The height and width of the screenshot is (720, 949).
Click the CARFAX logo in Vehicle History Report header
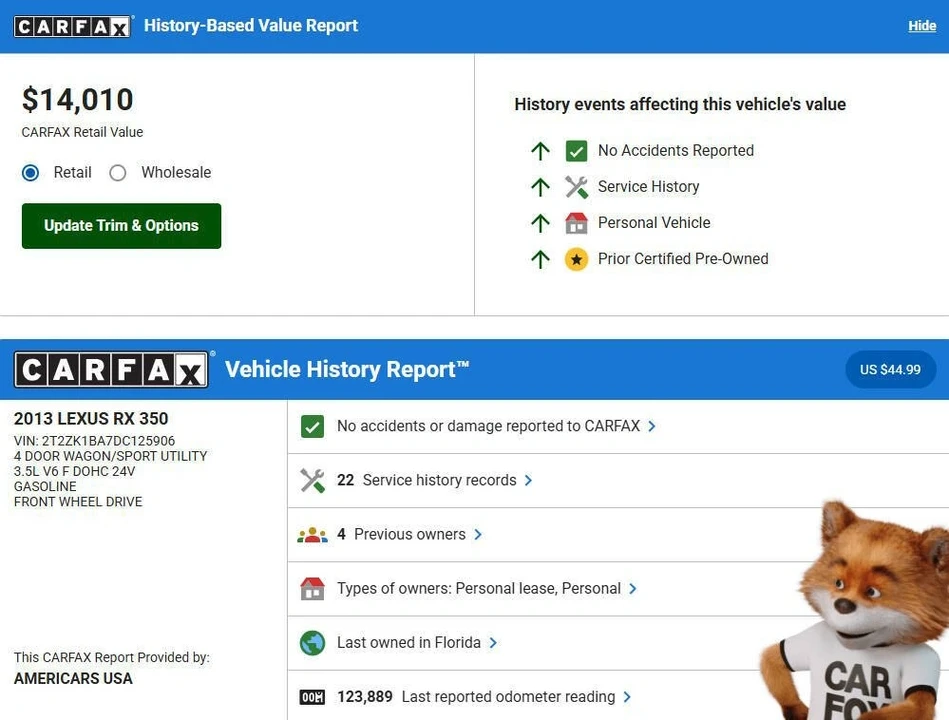(111, 369)
